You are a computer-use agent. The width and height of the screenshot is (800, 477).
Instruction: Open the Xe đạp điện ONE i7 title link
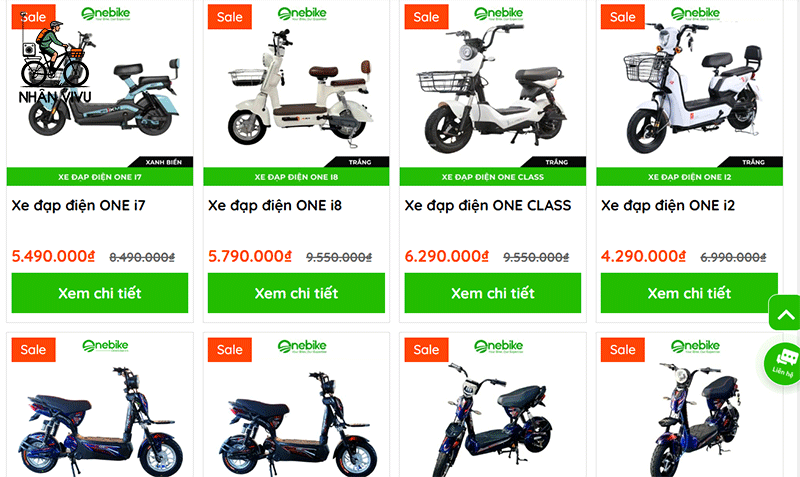coord(79,206)
